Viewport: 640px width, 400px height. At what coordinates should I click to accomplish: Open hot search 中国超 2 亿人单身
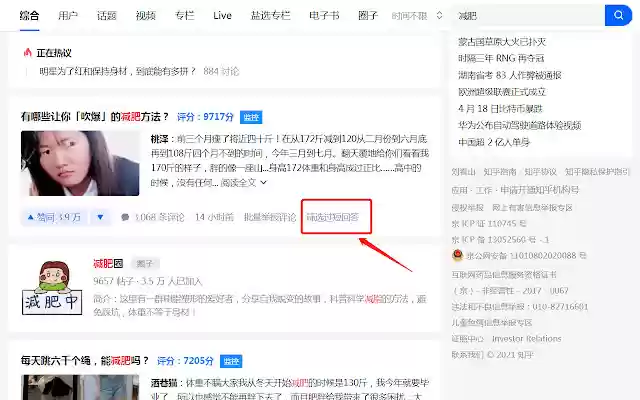(x=494, y=142)
